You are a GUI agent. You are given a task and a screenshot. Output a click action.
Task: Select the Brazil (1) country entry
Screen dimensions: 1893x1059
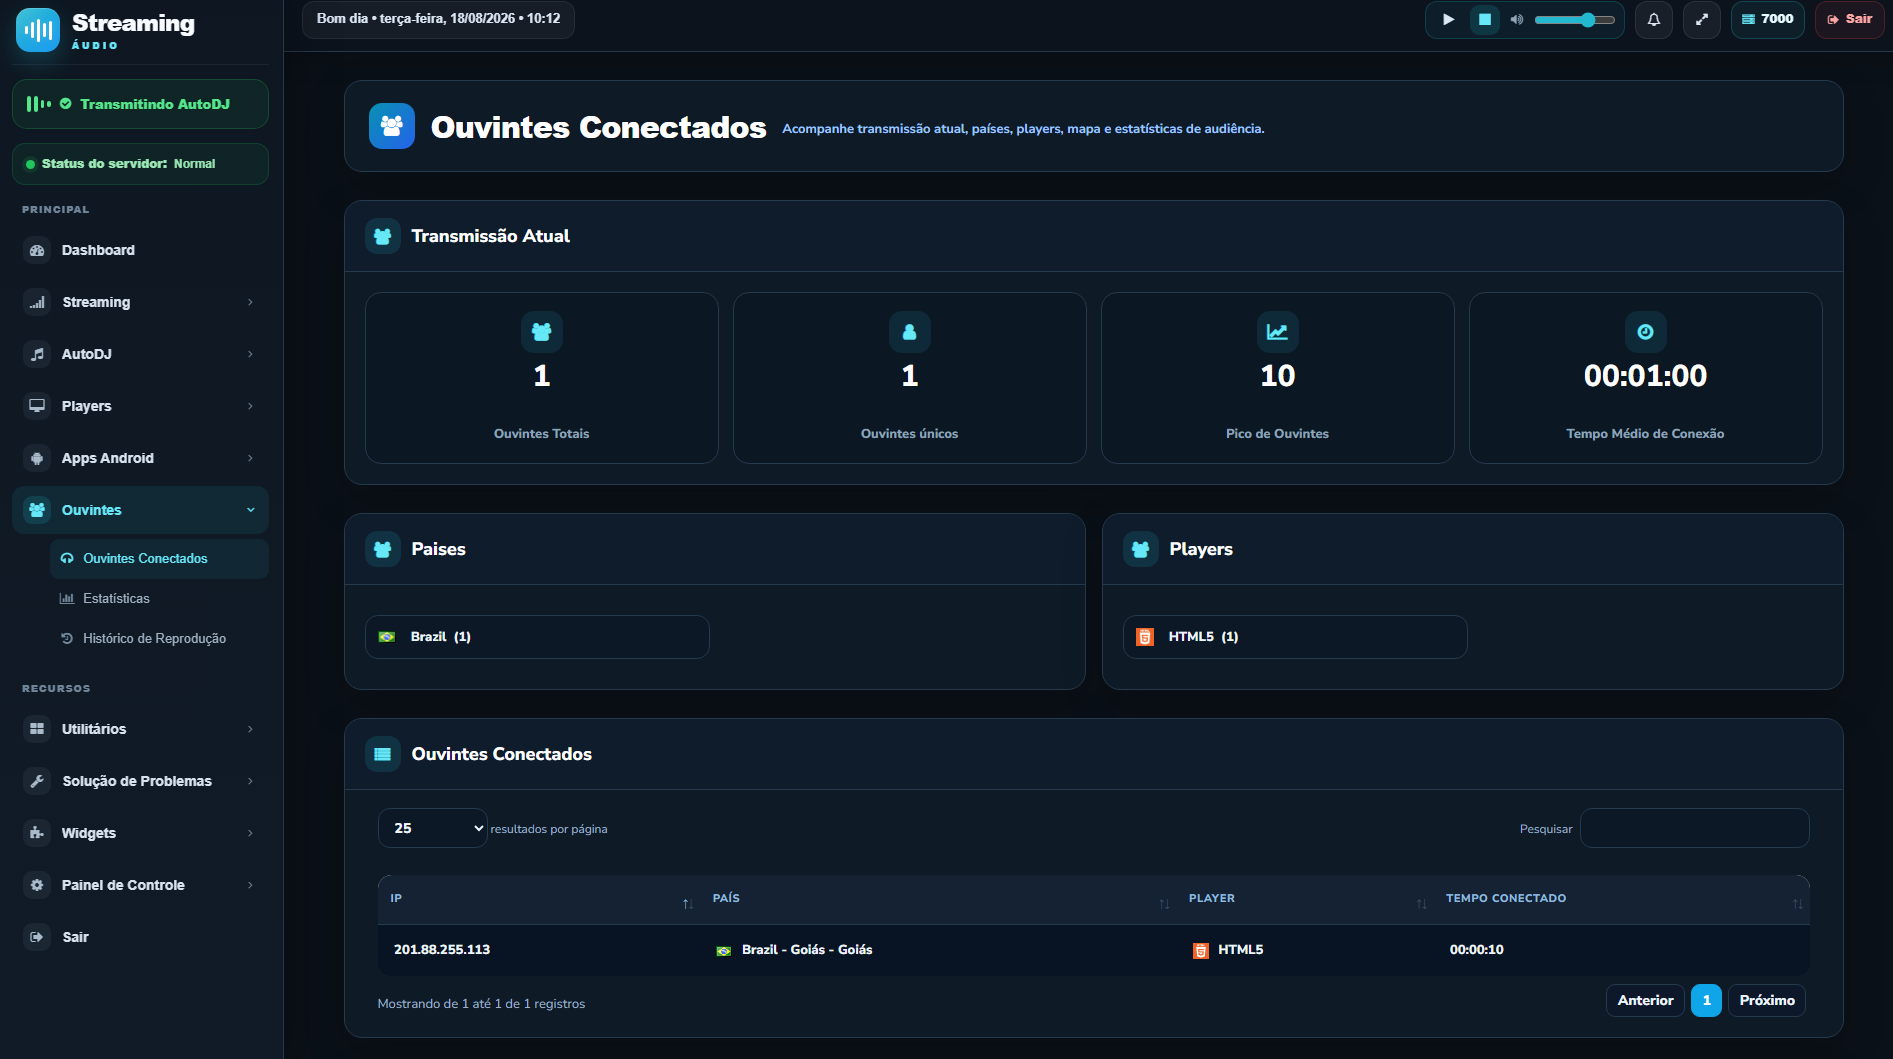click(537, 637)
